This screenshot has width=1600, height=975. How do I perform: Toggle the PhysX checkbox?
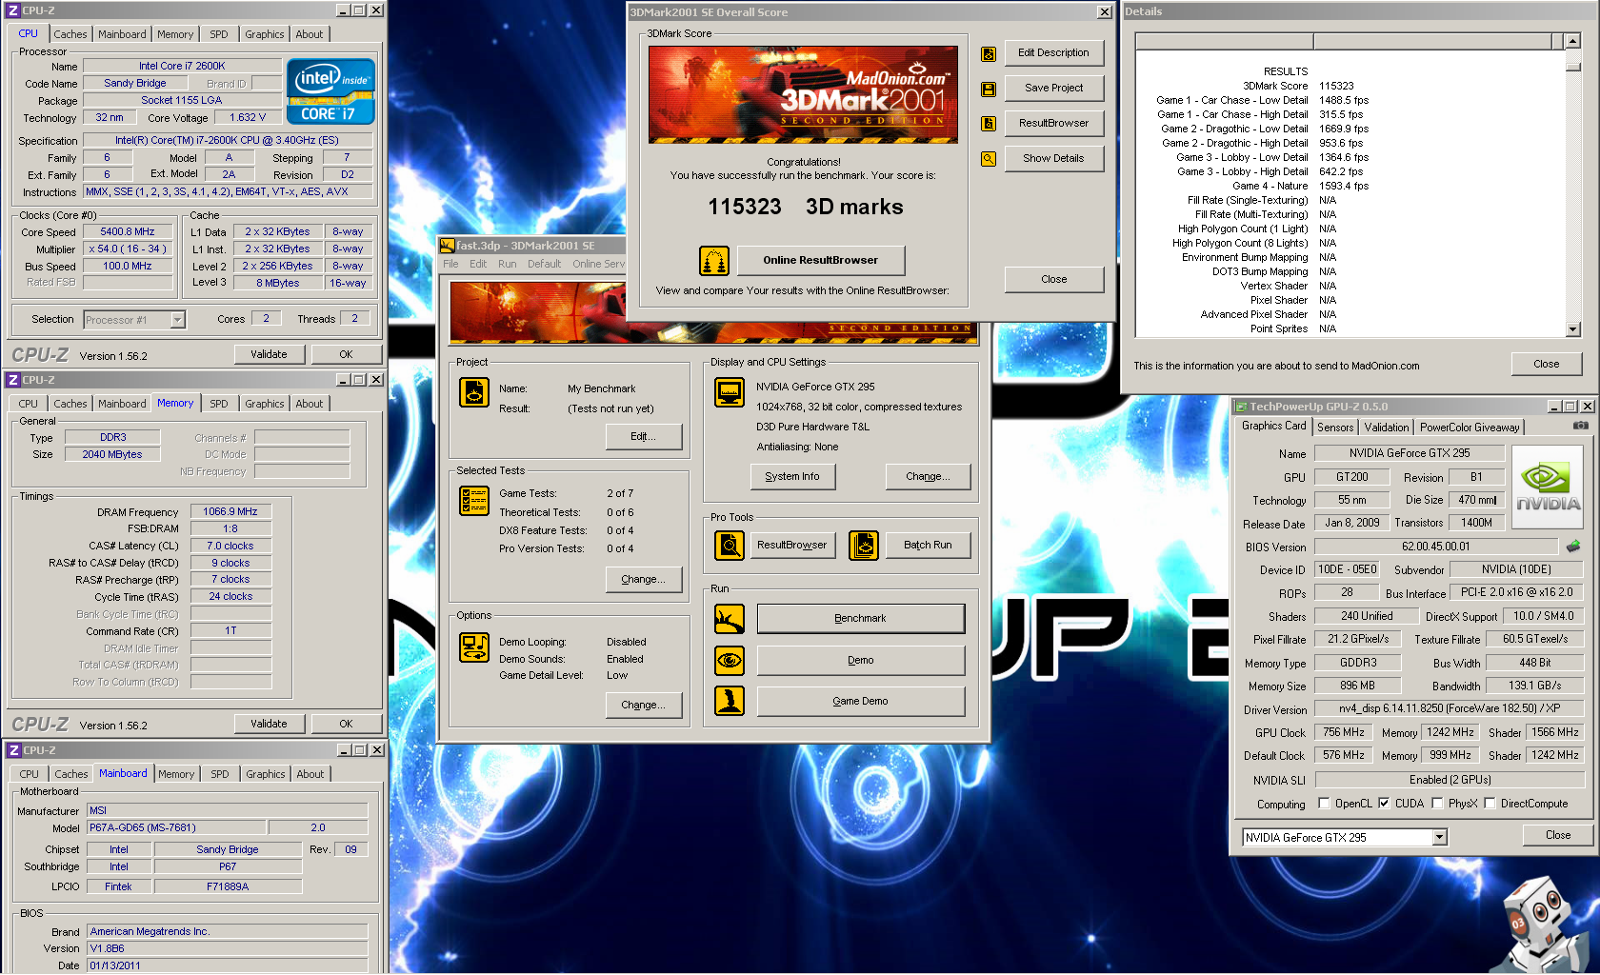coord(1437,803)
